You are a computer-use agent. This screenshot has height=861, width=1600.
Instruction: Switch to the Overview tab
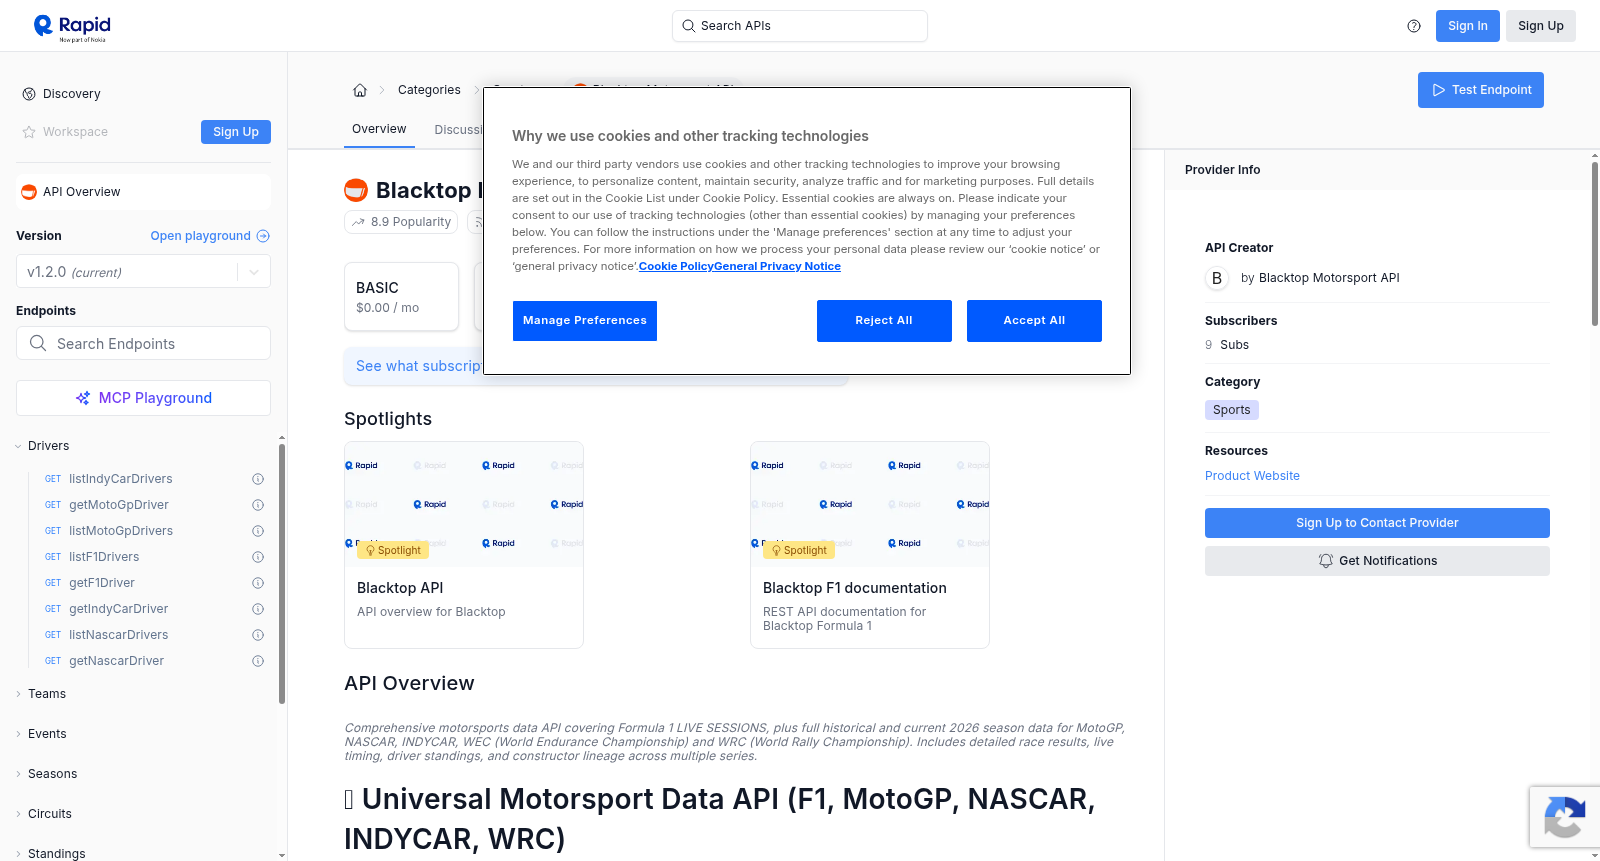coord(379,129)
